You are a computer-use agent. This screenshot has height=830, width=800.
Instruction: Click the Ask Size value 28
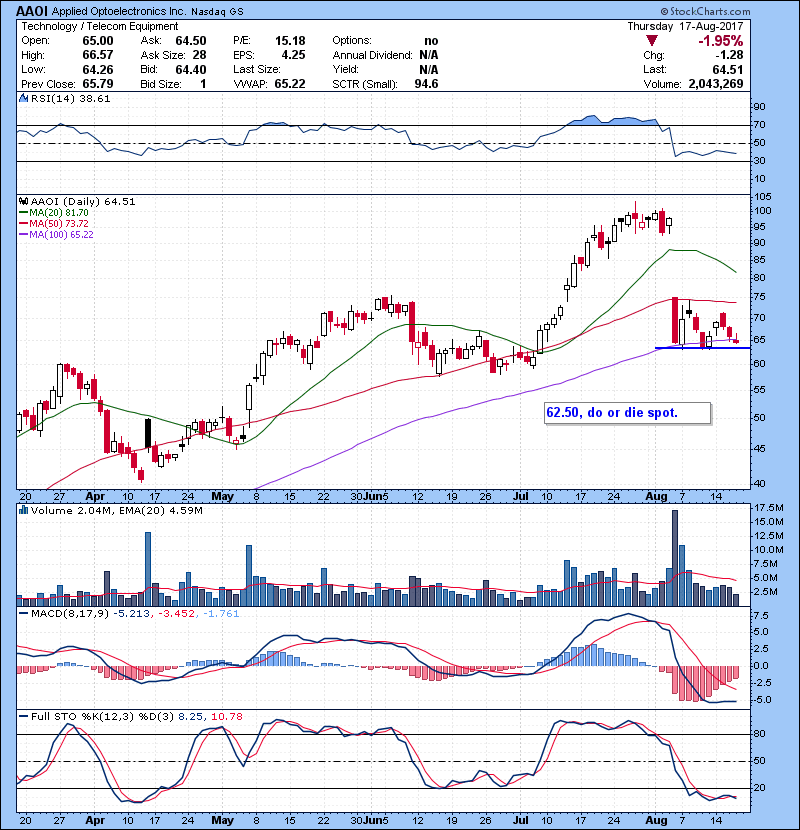pos(199,55)
